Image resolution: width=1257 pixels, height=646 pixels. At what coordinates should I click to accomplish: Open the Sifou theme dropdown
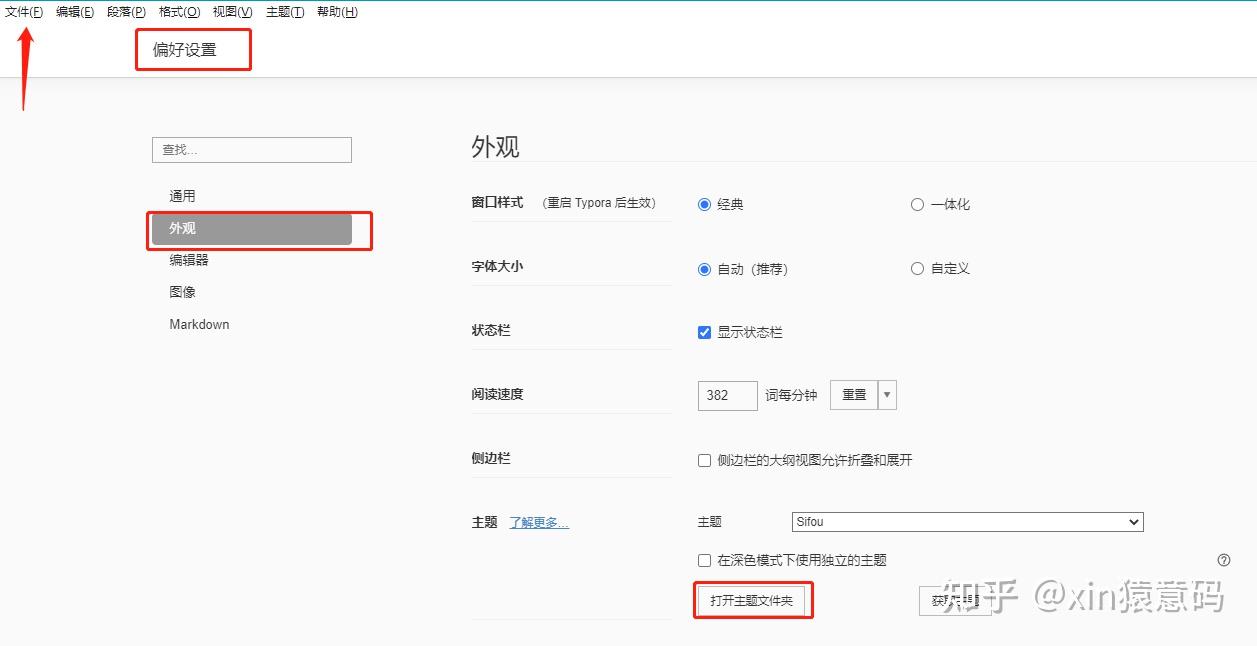[966, 521]
